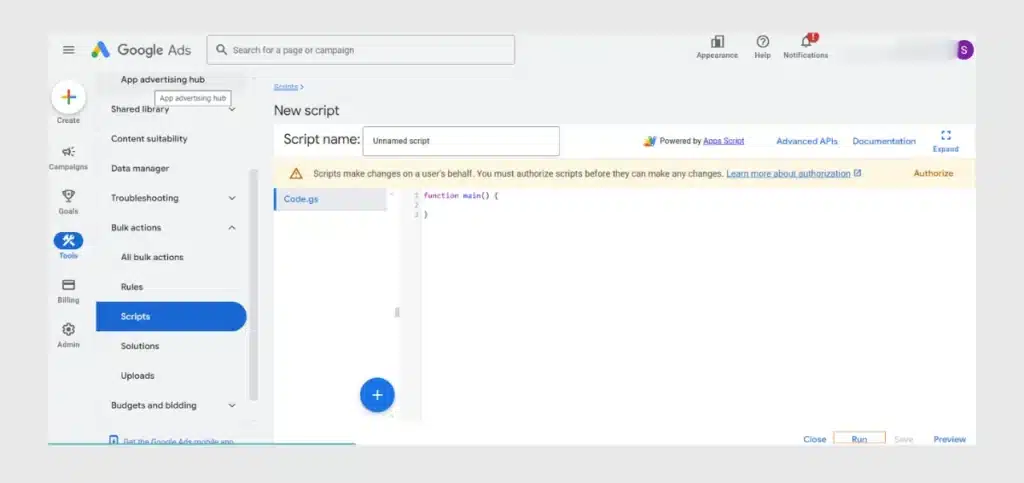The image size is (1024, 483).
Task: Click the New script heading
Action: click(306, 110)
